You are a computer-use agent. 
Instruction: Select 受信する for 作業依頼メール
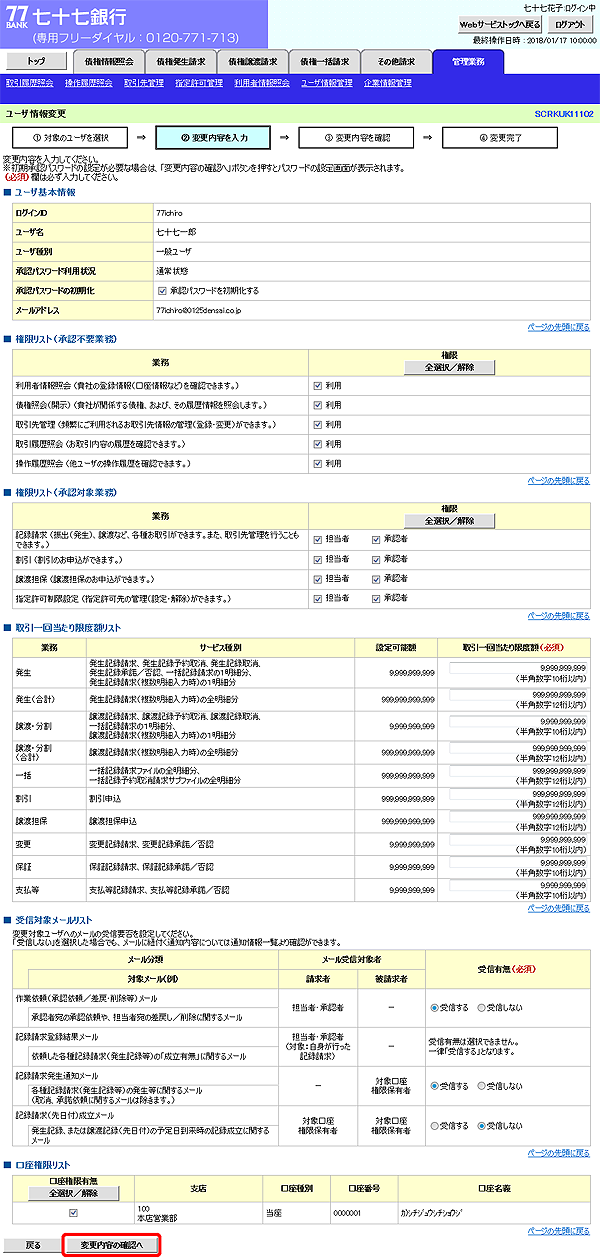tap(435, 1007)
